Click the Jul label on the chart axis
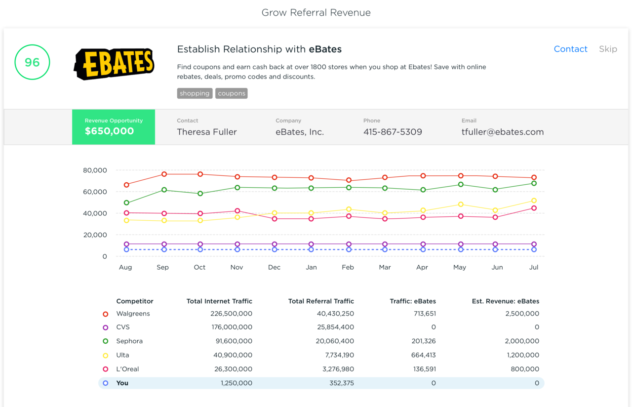The height and width of the screenshot is (407, 632). tap(534, 267)
